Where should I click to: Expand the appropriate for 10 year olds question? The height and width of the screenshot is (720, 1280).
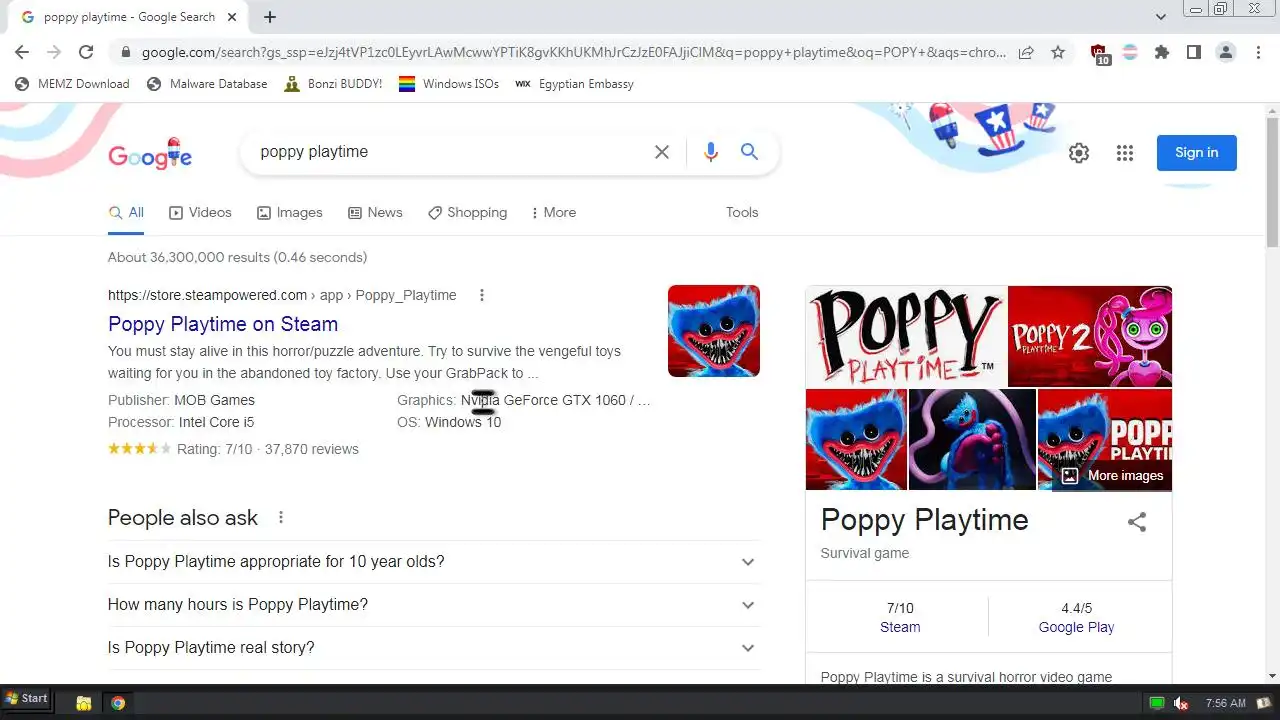pos(433,562)
